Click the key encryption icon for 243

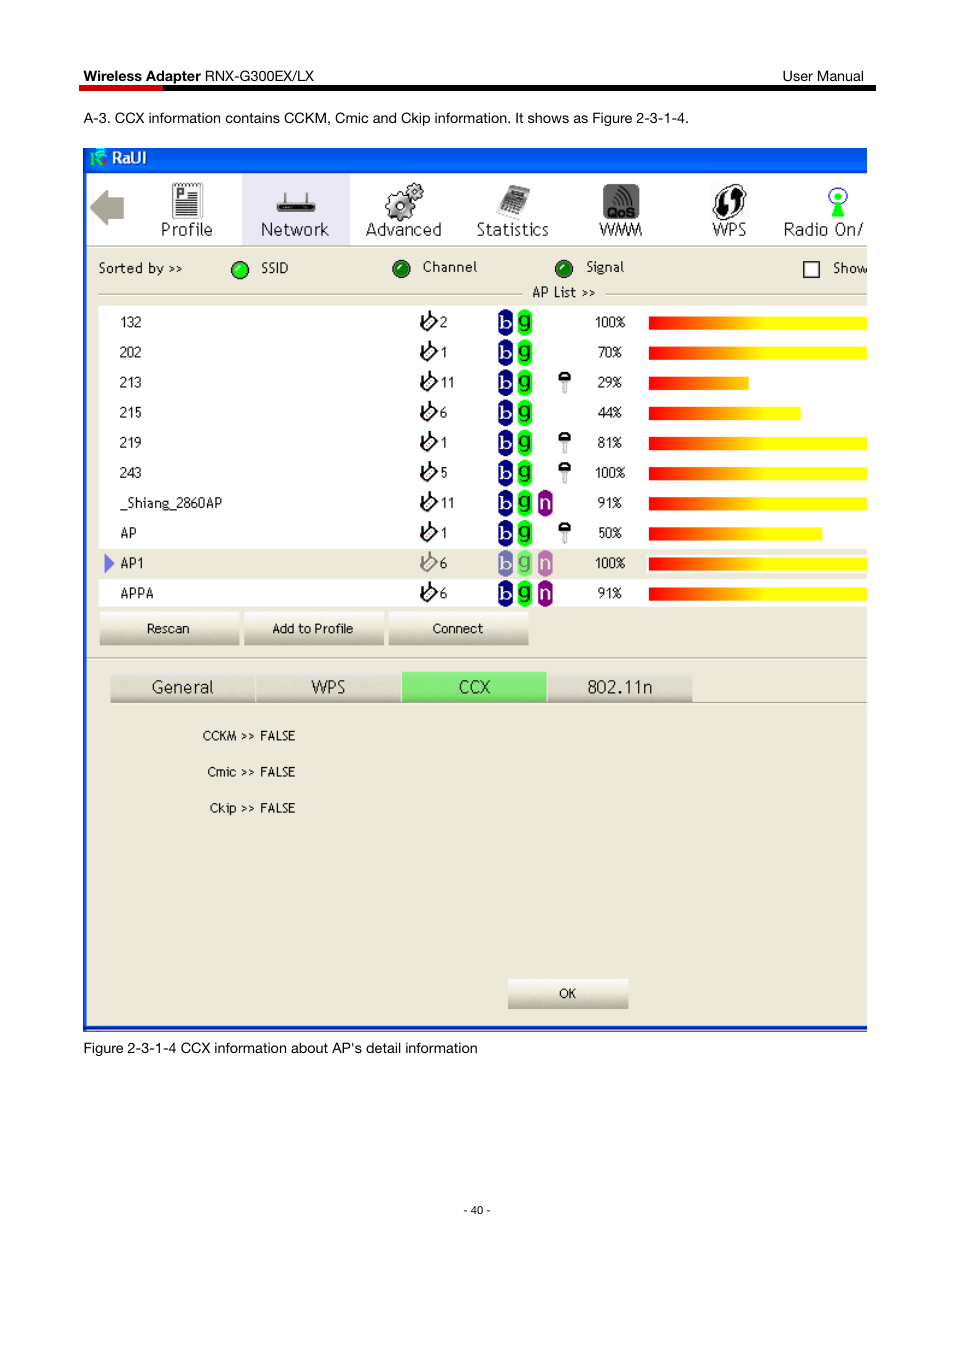(x=565, y=472)
